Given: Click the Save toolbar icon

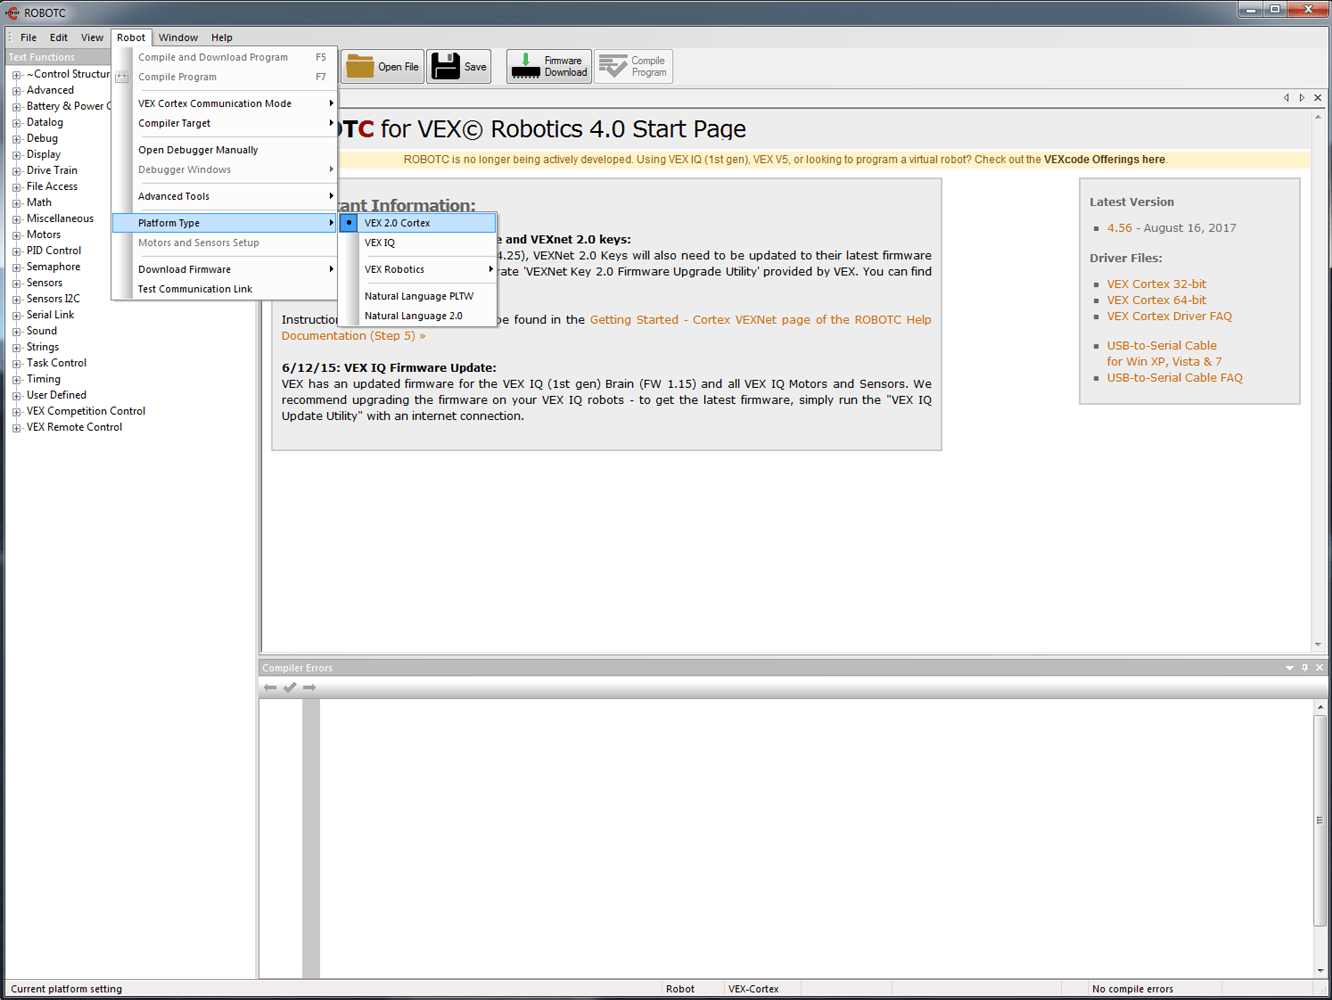Looking at the screenshot, I should tap(458, 66).
